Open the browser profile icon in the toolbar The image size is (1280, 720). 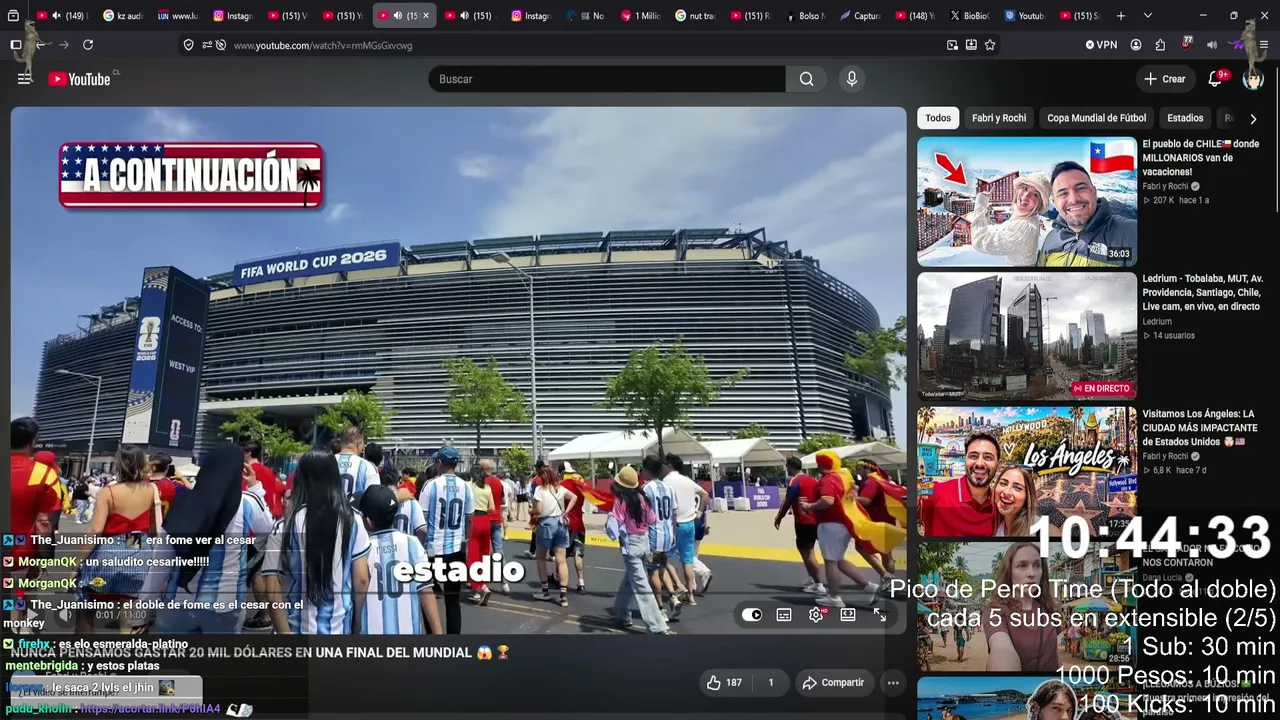tap(1136, 45)
